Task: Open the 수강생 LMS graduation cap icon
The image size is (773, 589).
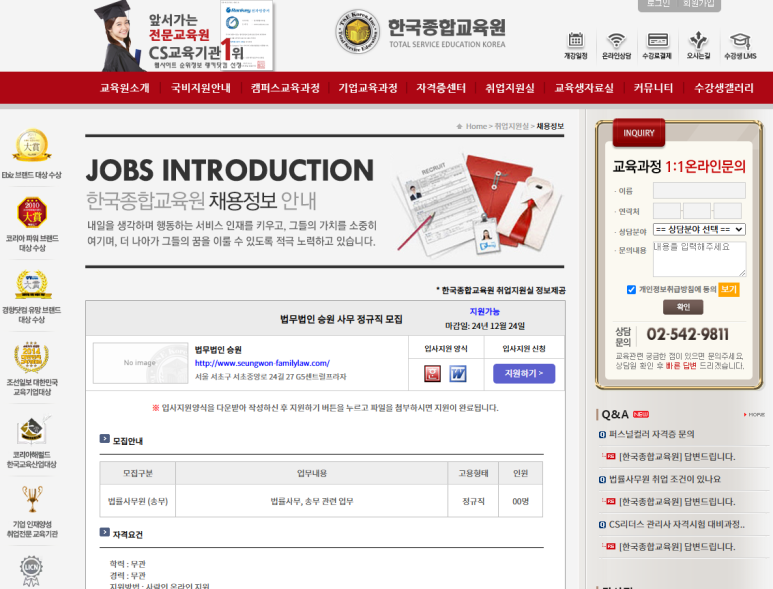Action: [740, 40]
